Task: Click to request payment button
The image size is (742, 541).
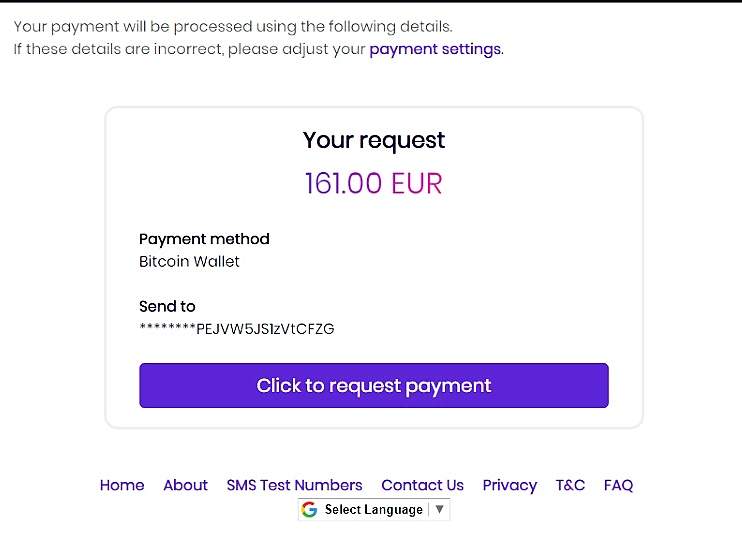Action: [374, 386]
